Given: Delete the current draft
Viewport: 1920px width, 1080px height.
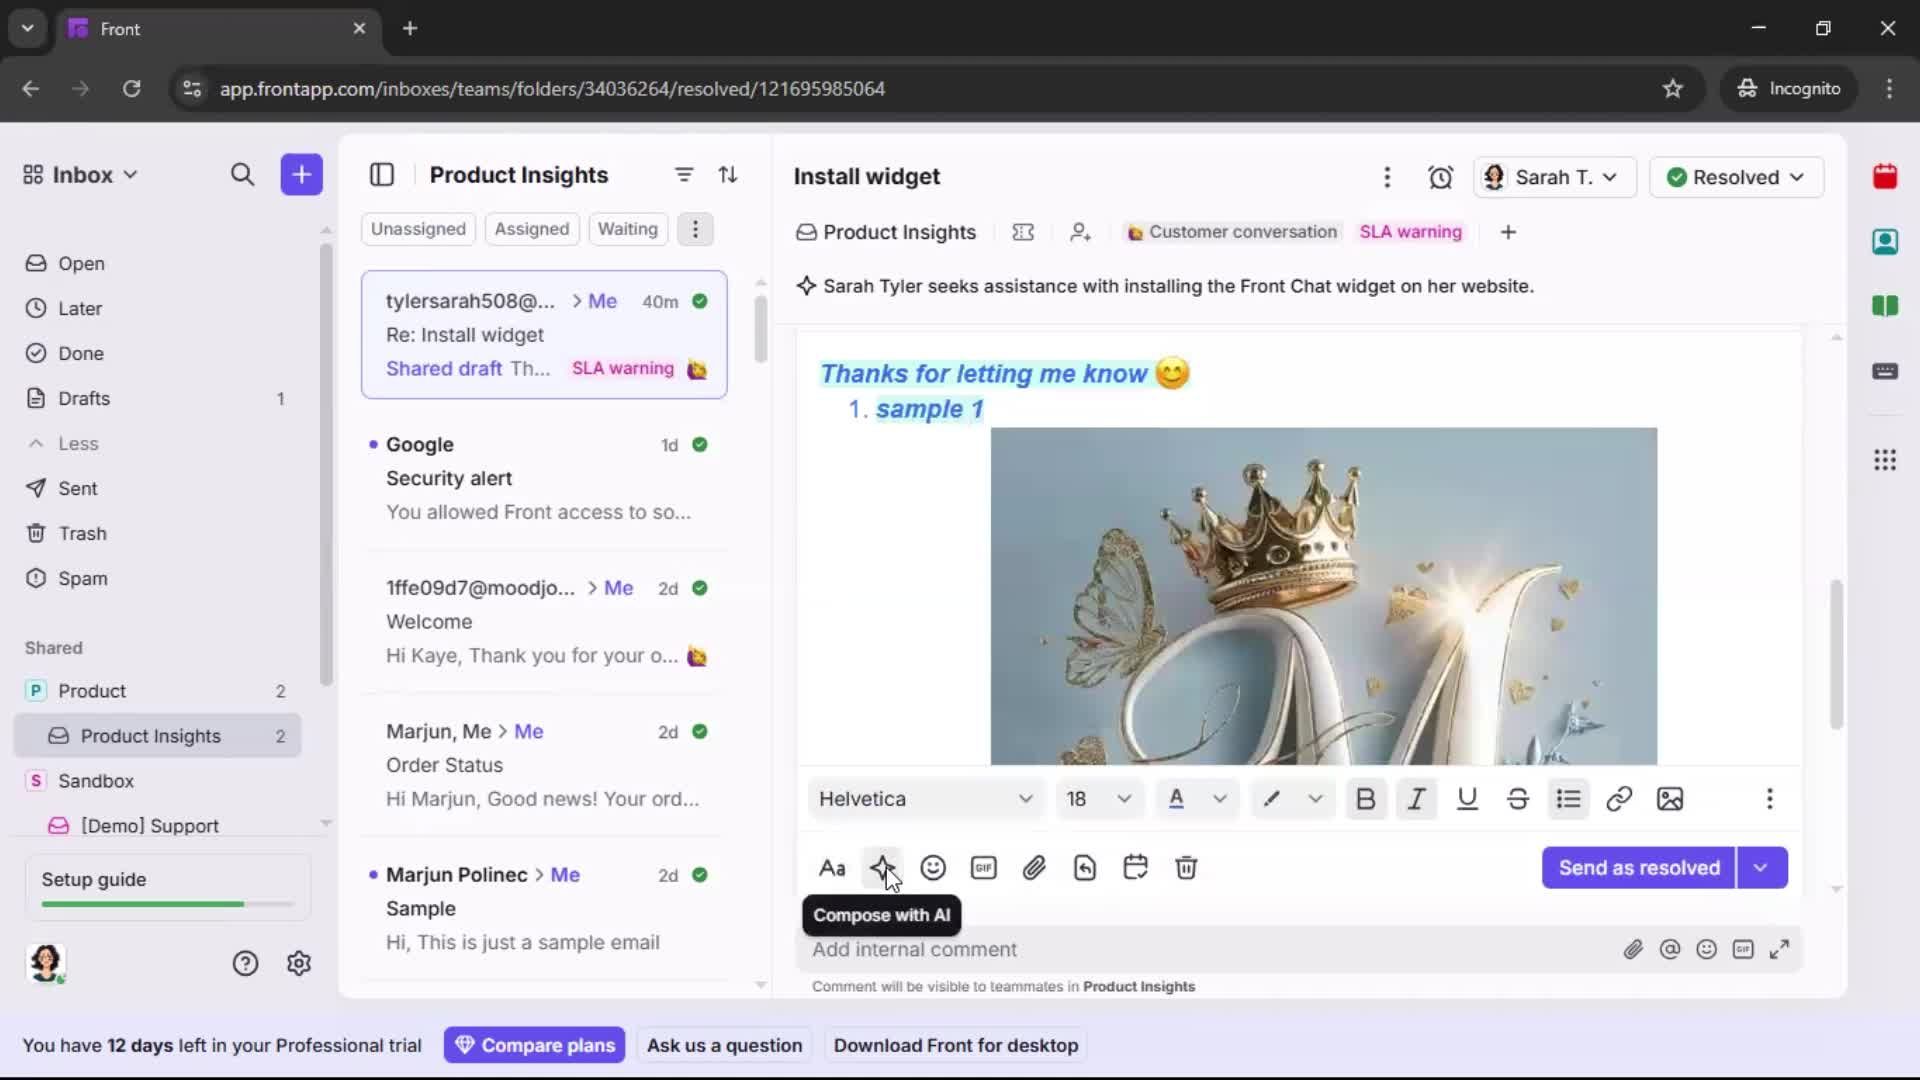Looking at the screenshot, I should tap(1186, 867).
